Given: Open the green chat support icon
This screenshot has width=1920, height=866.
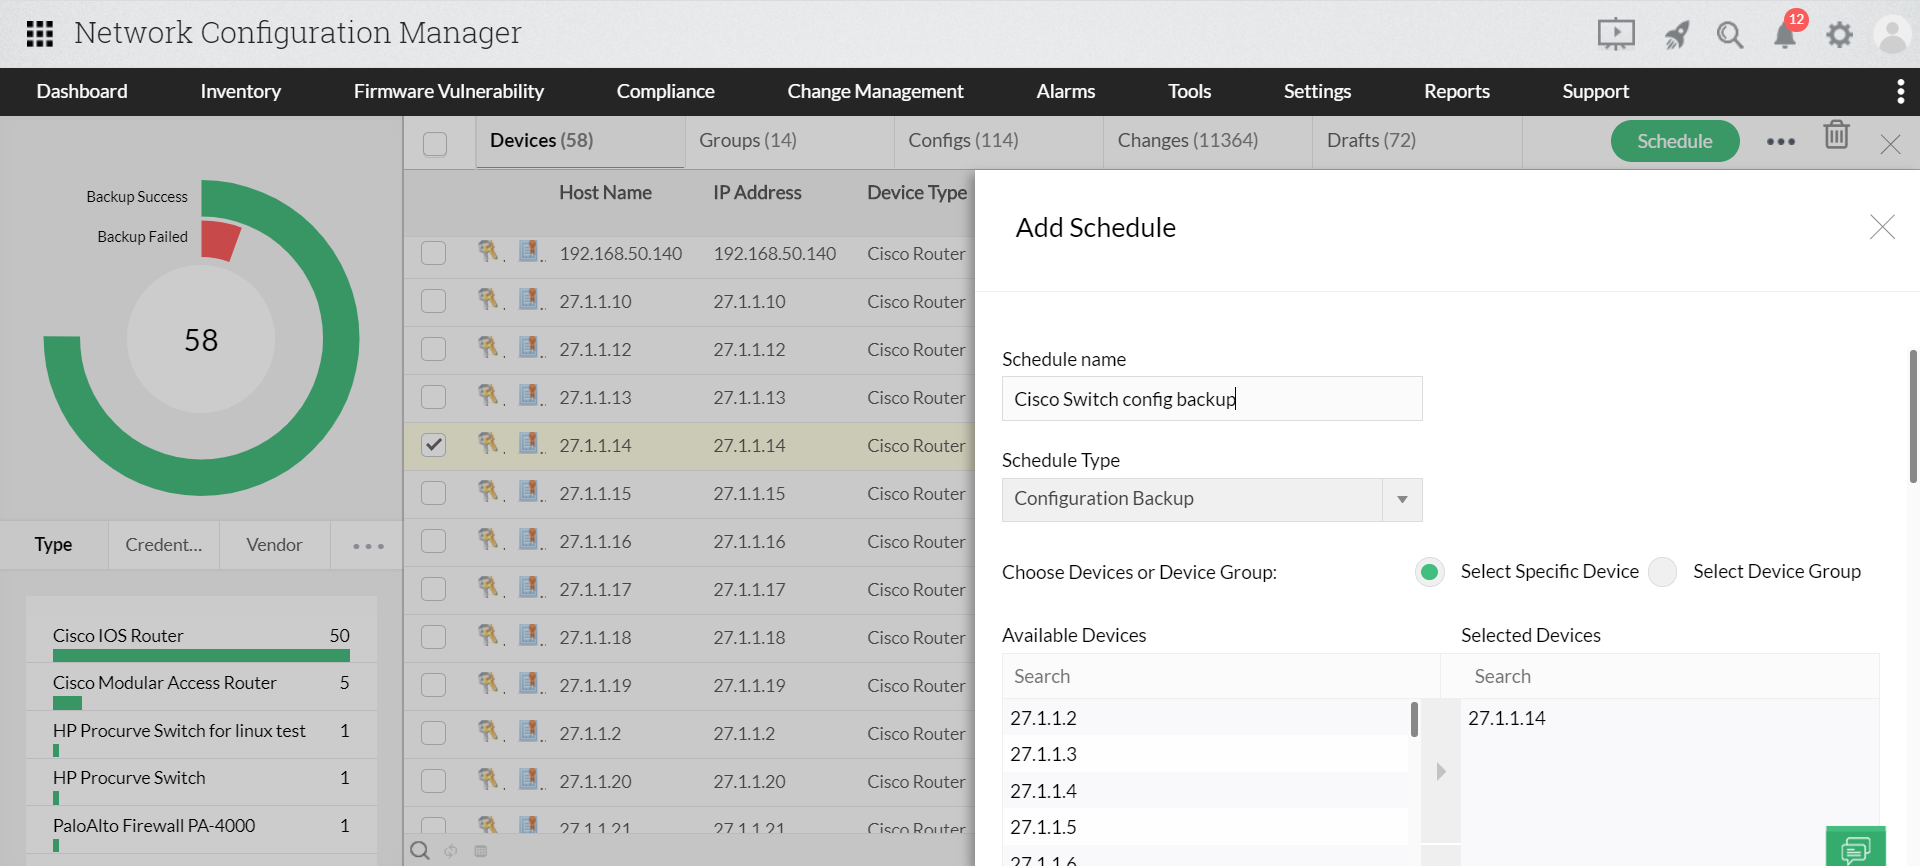Looking at the screenshot, I should pyautogui.click(x=1855, y=849).
